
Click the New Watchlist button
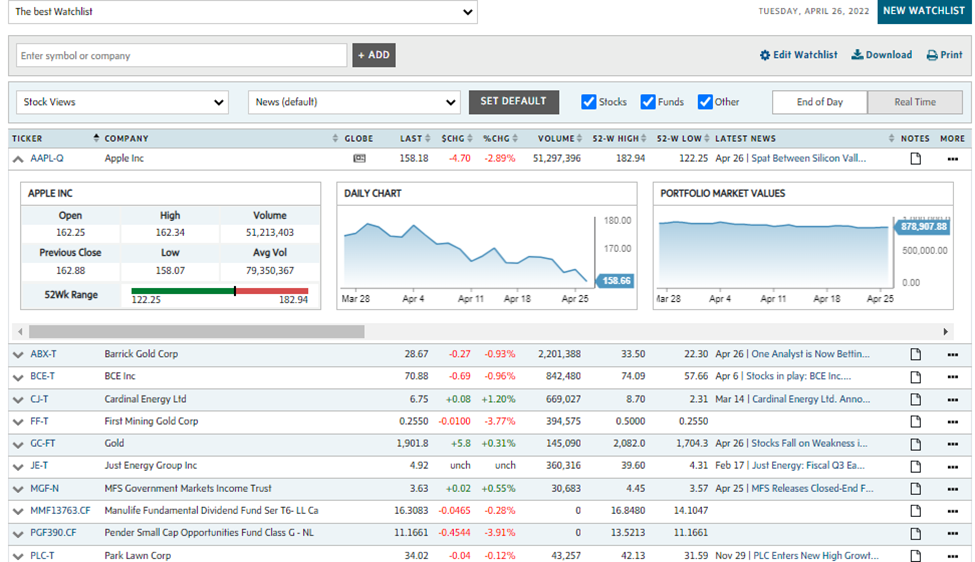point(925,12)
